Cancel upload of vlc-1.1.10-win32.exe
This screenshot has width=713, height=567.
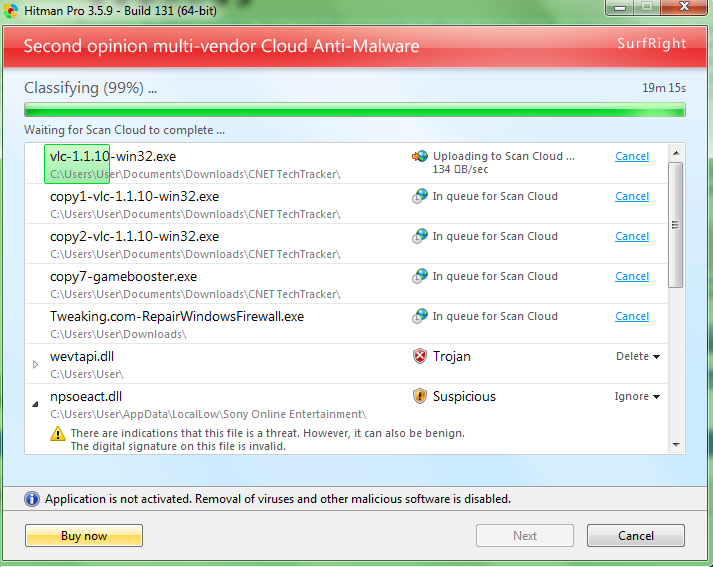pyautogui.click(x=632, y=156)
